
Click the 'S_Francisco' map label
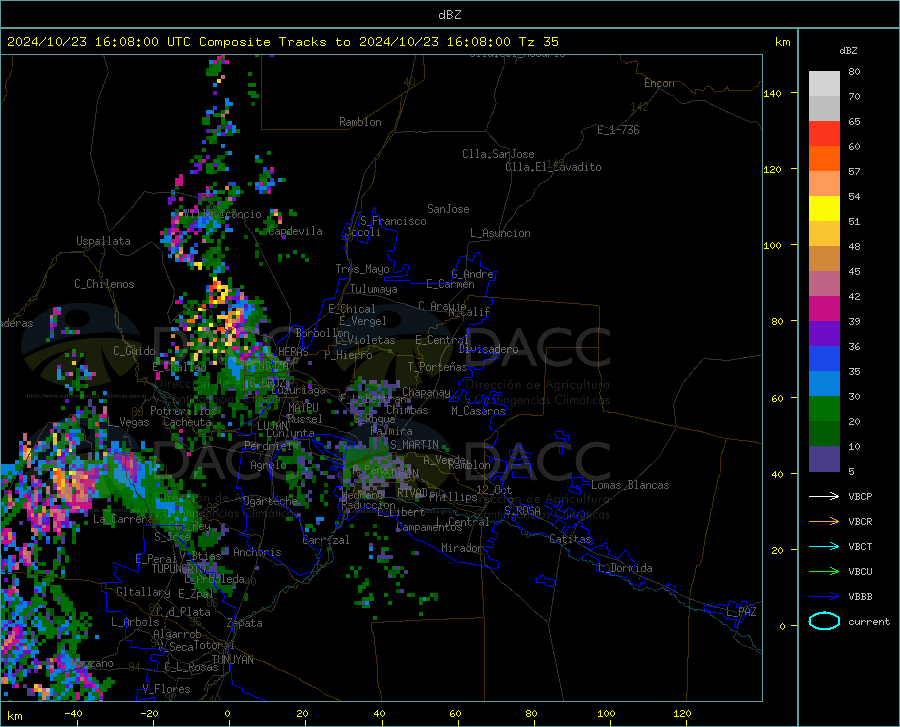click(393, 221)
